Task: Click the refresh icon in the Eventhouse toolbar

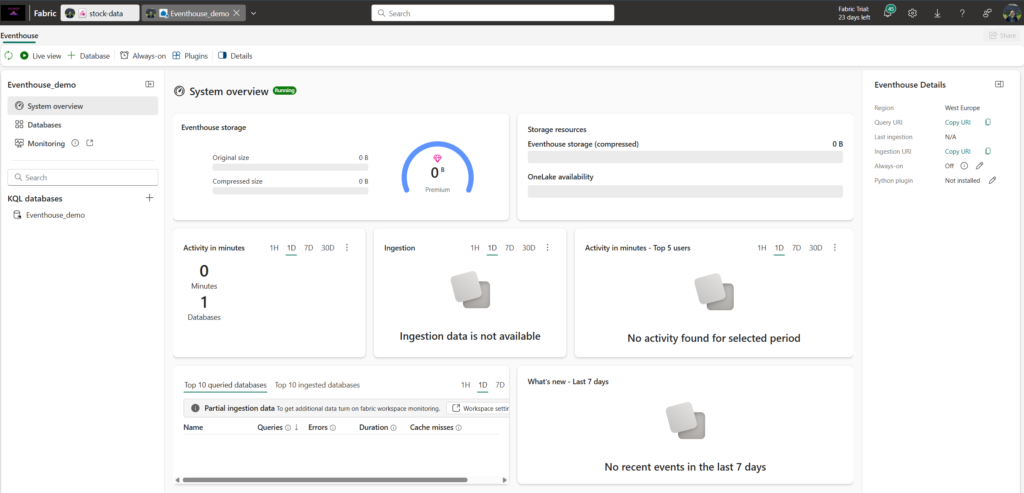Action: tap(9, 55)
